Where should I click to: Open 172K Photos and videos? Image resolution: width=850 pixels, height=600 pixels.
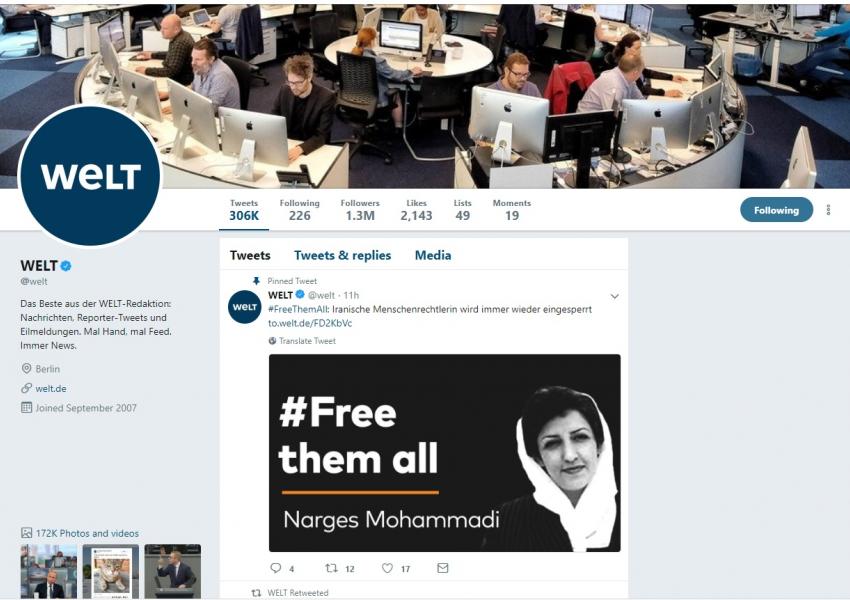tap(87, 533)
